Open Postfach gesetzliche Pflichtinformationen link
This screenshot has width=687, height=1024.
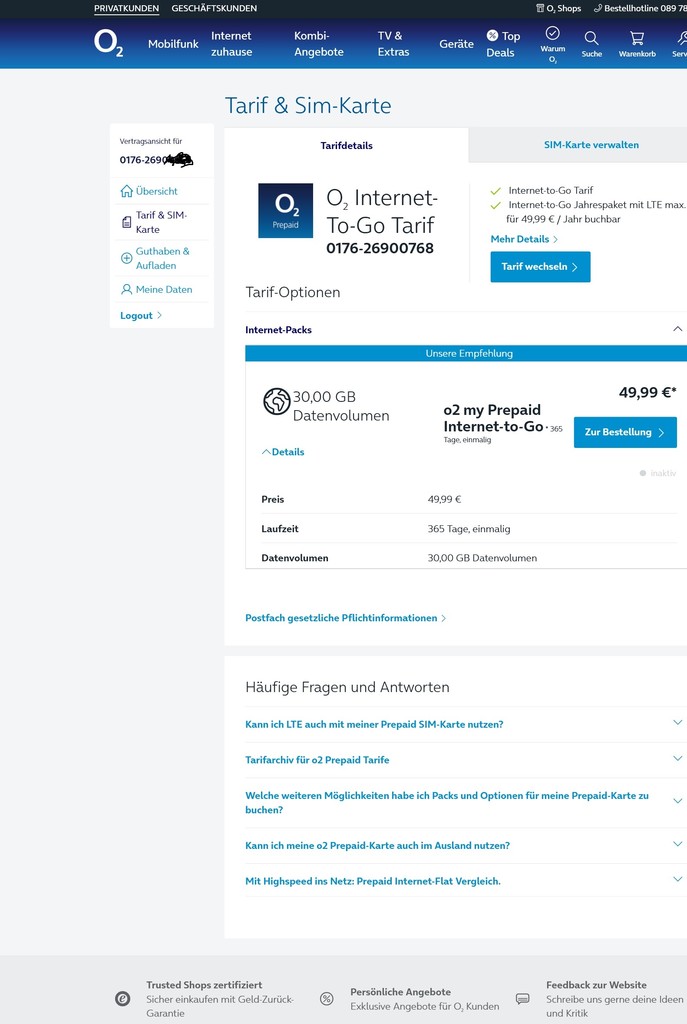pyautogui.click(x=345, y=618)
